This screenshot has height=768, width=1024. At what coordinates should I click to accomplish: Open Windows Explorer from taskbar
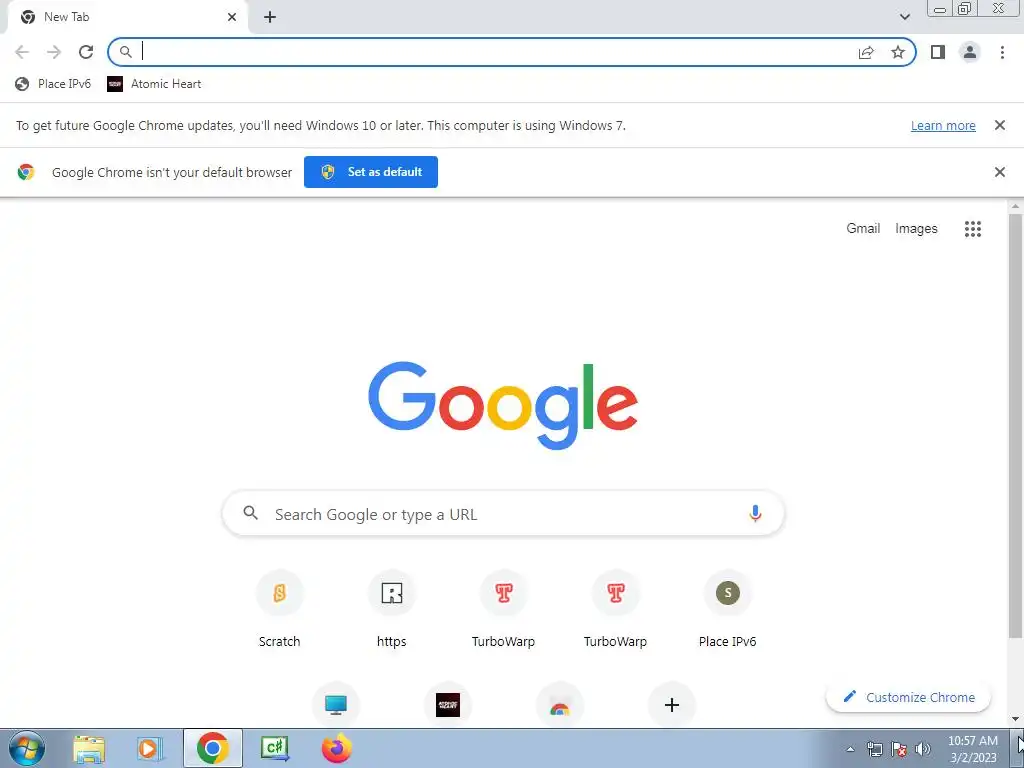[x=89, y=748]
